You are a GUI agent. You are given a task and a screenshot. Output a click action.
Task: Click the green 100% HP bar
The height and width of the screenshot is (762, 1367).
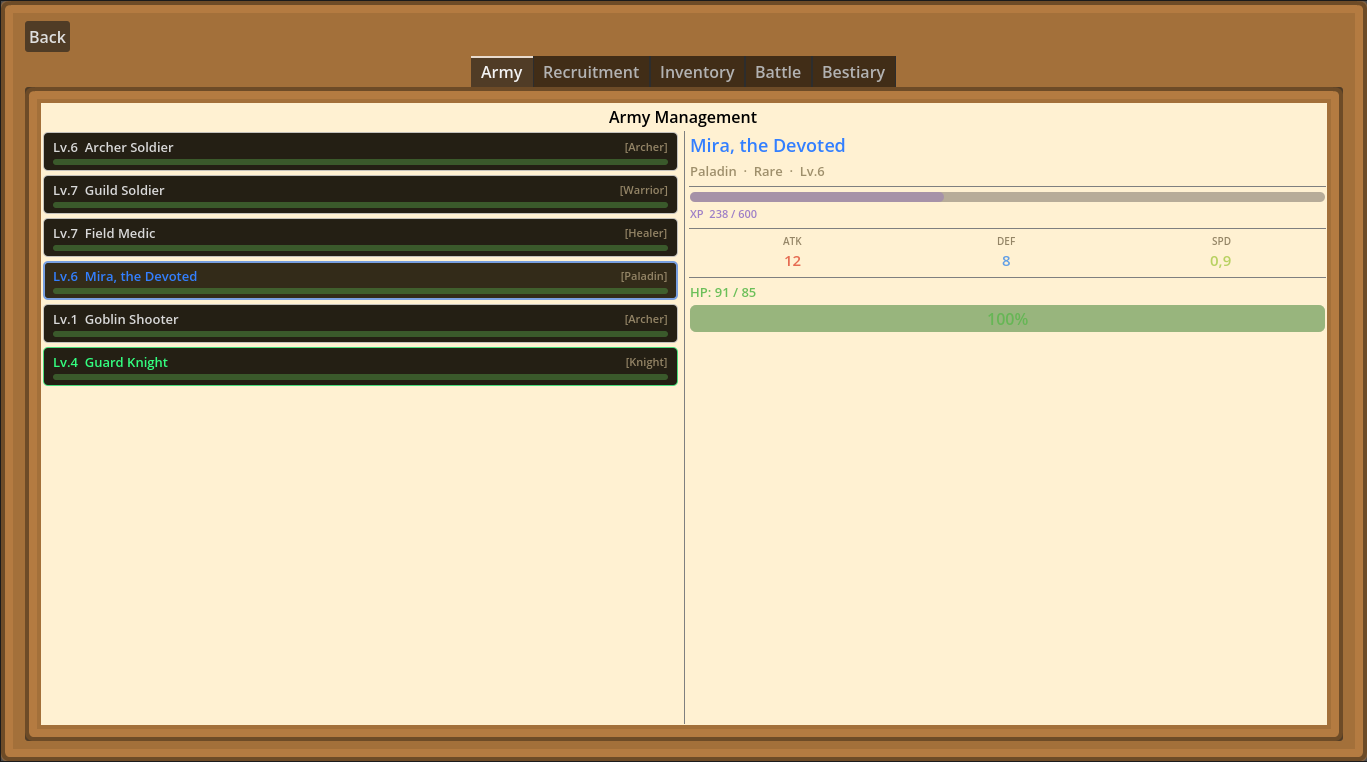tap(1007, 319)
